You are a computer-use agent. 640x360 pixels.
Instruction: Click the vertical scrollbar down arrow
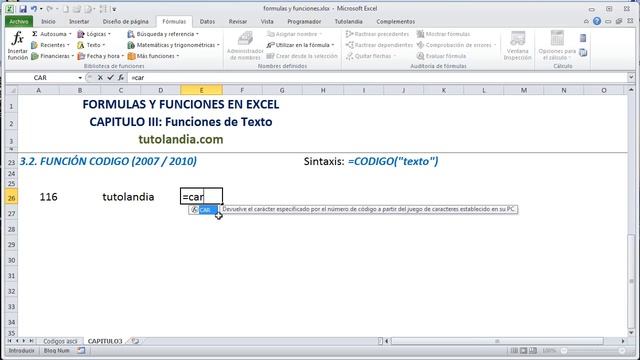coord(631,333)
